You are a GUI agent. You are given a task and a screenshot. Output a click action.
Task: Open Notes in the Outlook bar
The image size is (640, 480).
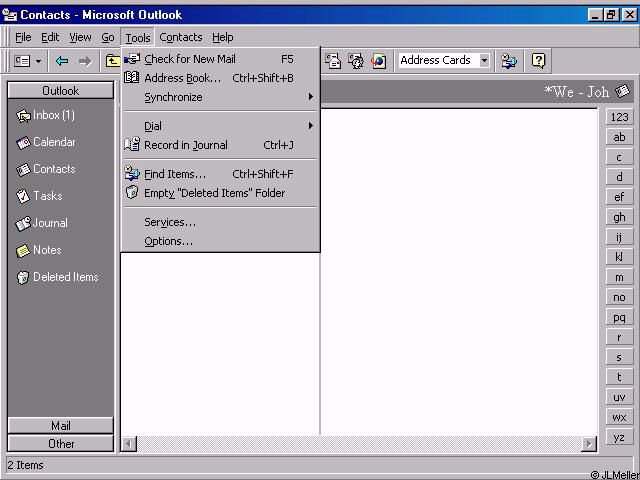39,250
